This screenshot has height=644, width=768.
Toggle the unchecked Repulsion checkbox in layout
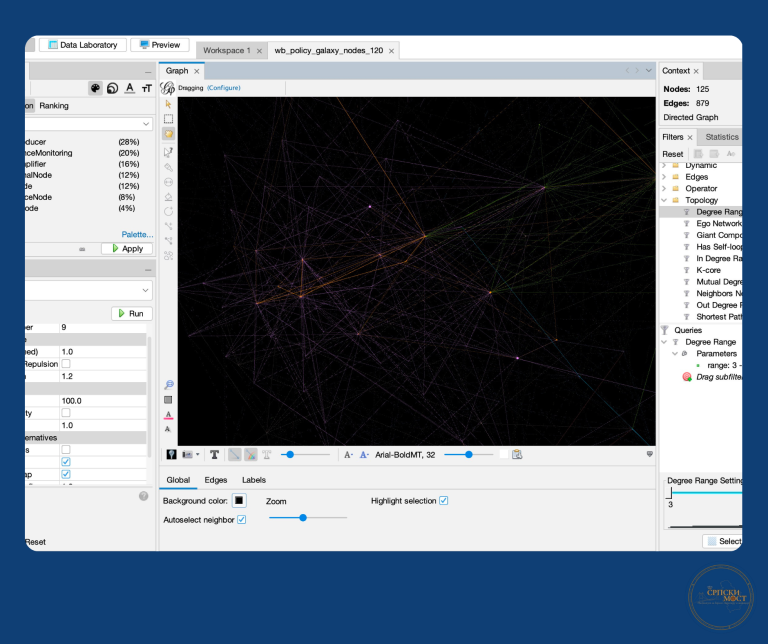point(66,364)
